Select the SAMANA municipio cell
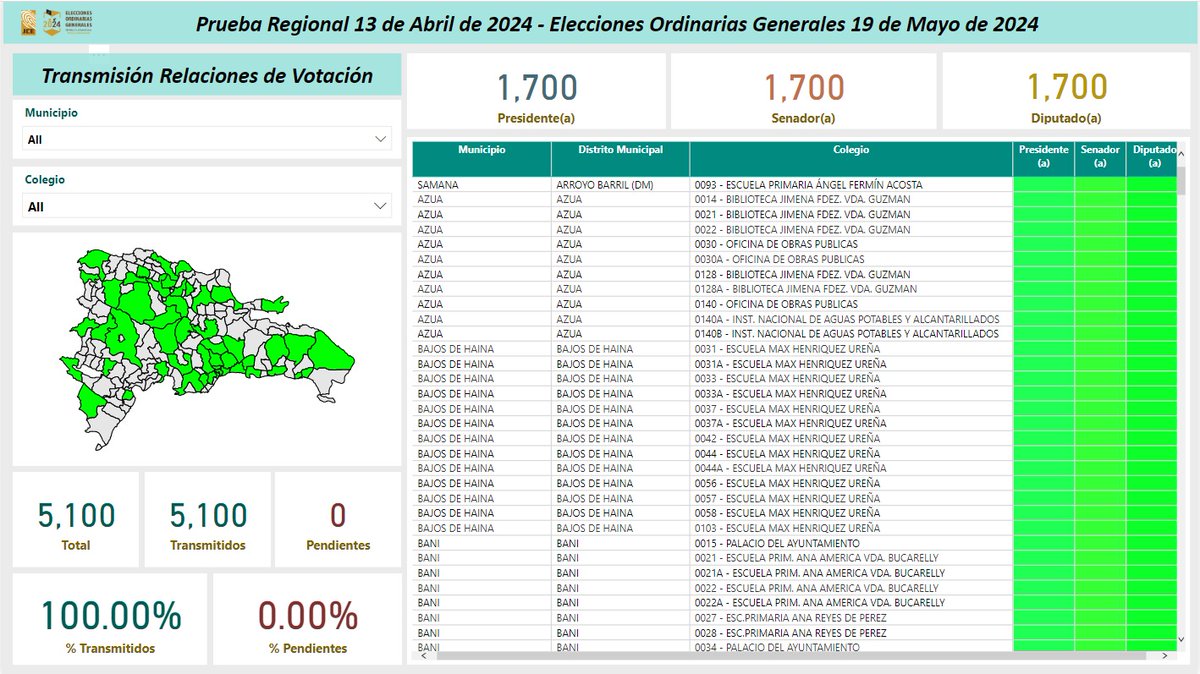1200x674 pixels. coord(482,184)
